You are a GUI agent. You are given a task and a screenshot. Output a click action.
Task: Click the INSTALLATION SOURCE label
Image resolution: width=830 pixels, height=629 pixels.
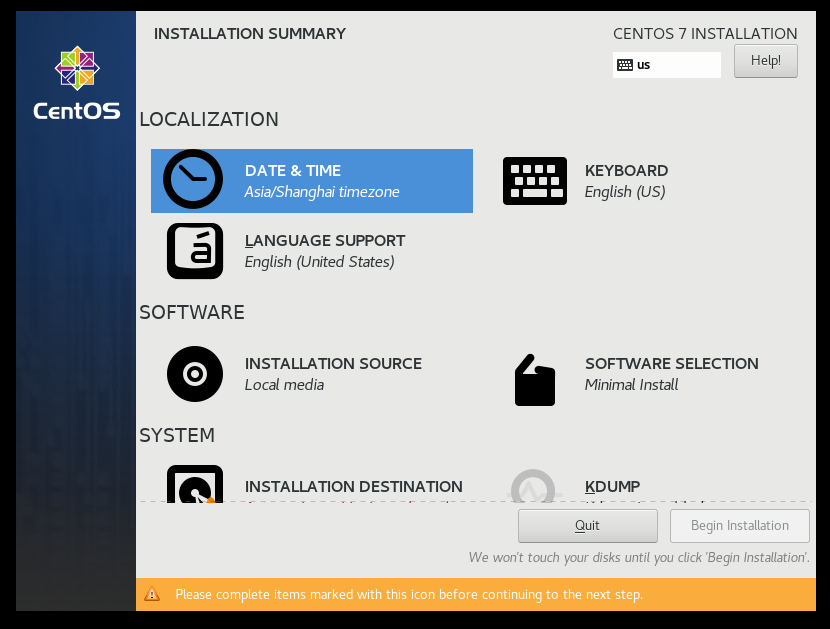[x=333, y=364]
